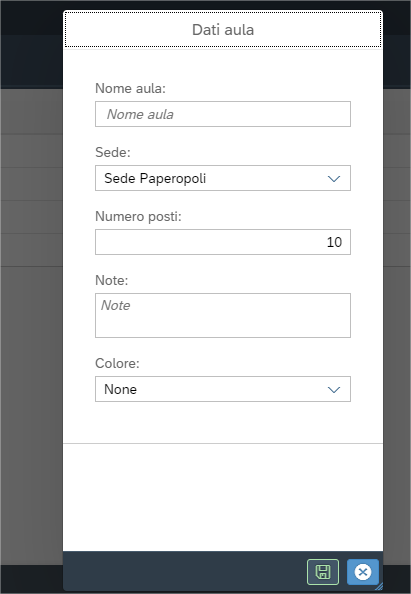411x594 pixels.
Task: Click empty area of dialog footer toolbar
Action: pyautogui.click(x=182, y=572)
